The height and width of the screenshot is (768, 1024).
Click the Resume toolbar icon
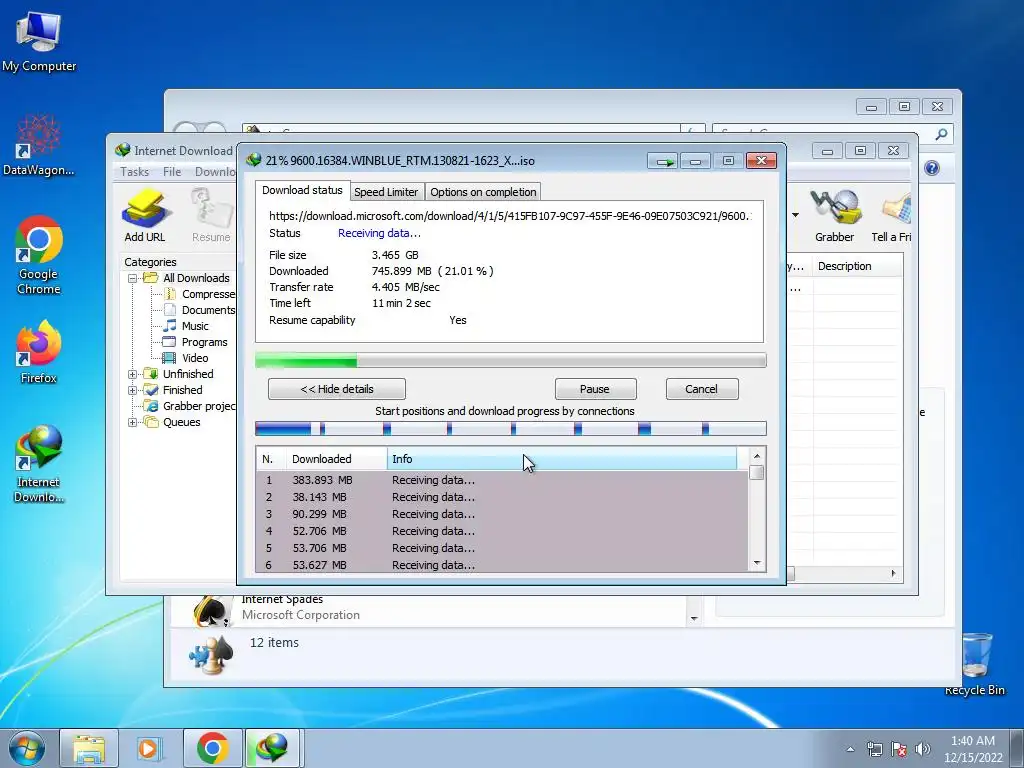click(x=211, y=216)
